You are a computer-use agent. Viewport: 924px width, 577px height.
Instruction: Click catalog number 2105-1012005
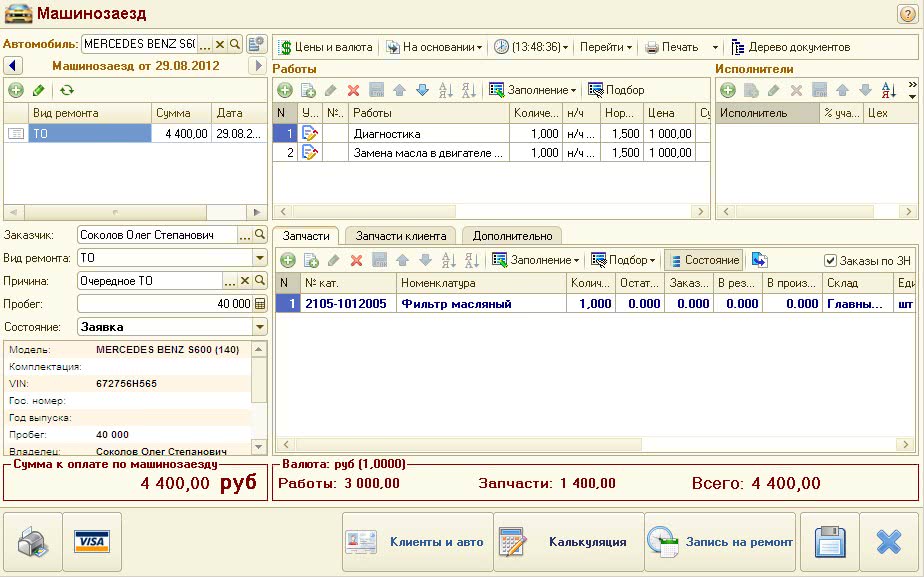[x=346, y=304]
